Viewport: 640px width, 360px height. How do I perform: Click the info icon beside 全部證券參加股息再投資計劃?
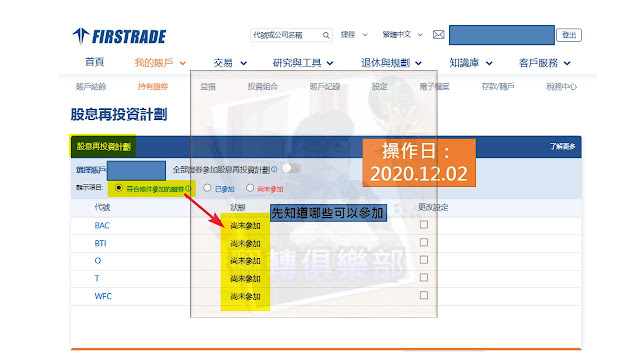pyautogui.click(x=274, y=169)
